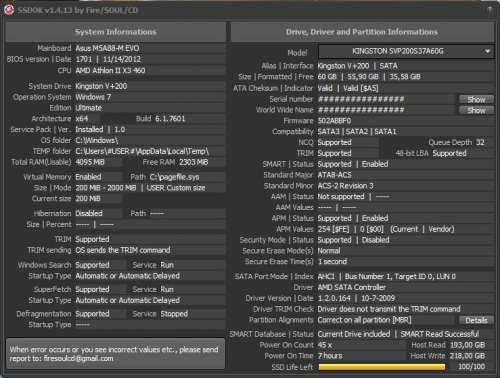The image size is (500, 378).
Task: Click the yellow SSD Life Left bar
Action: 382,367
